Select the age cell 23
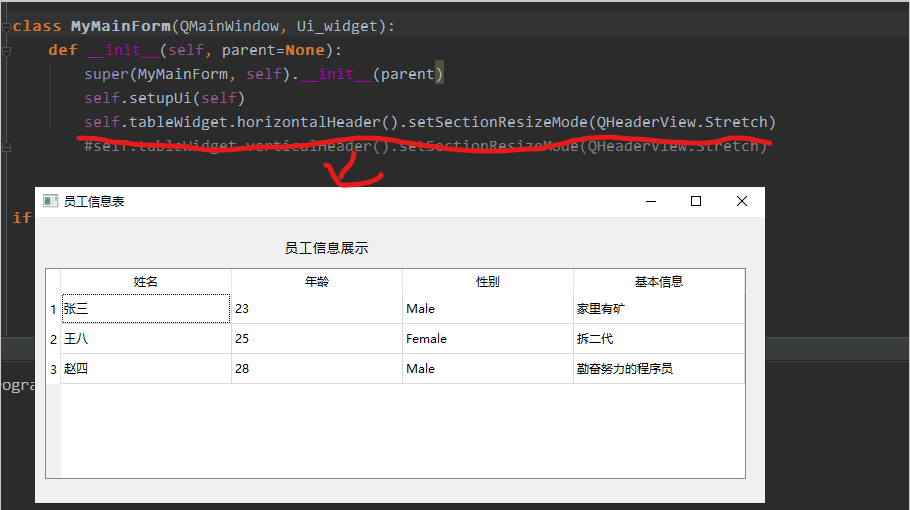The width and height of the screenshot is (910, 510). [317, 309]
